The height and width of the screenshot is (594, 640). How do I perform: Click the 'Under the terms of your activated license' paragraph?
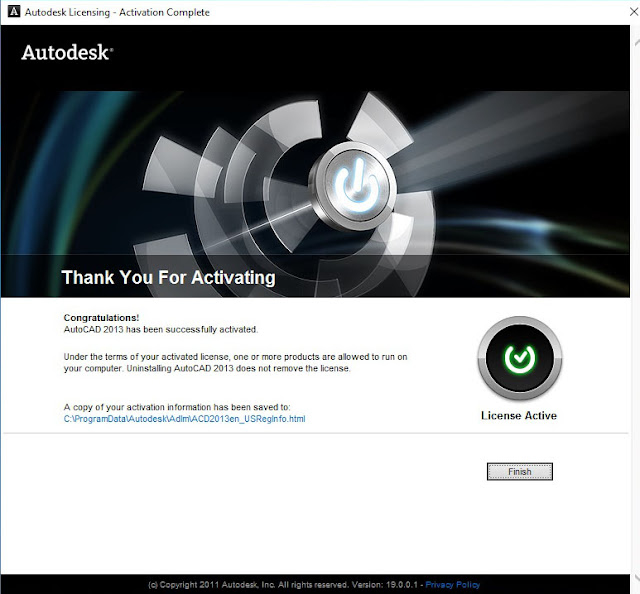coord(236,363)
